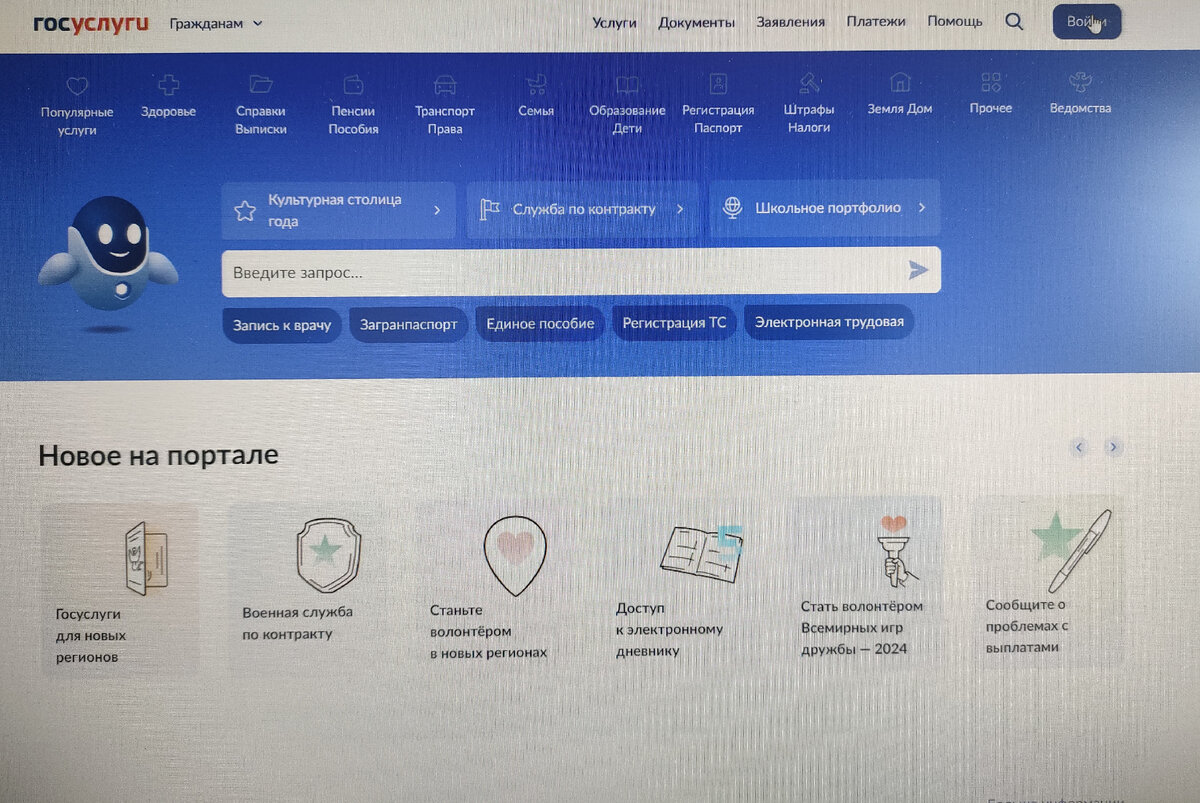The width and height of the screenshot is (1200, 803).
Task: Click the Войти login button
Action: point(1087,22)
